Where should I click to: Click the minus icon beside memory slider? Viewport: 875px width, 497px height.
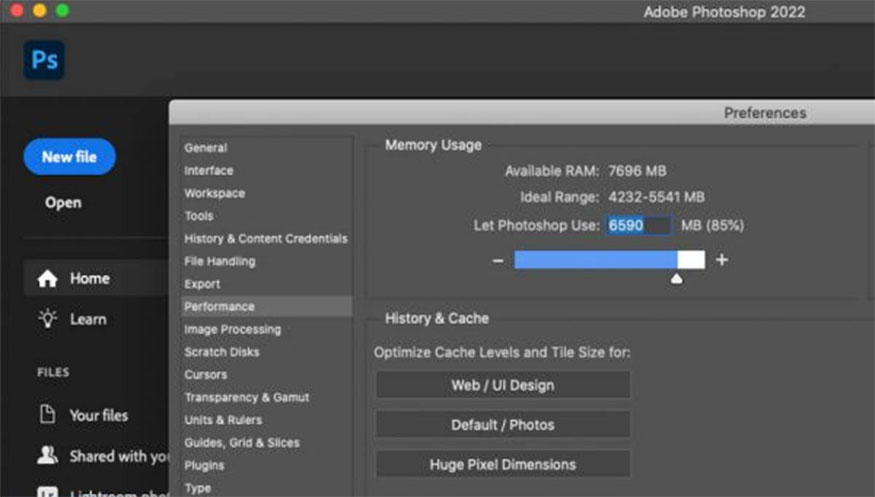[x=498, y=260]
